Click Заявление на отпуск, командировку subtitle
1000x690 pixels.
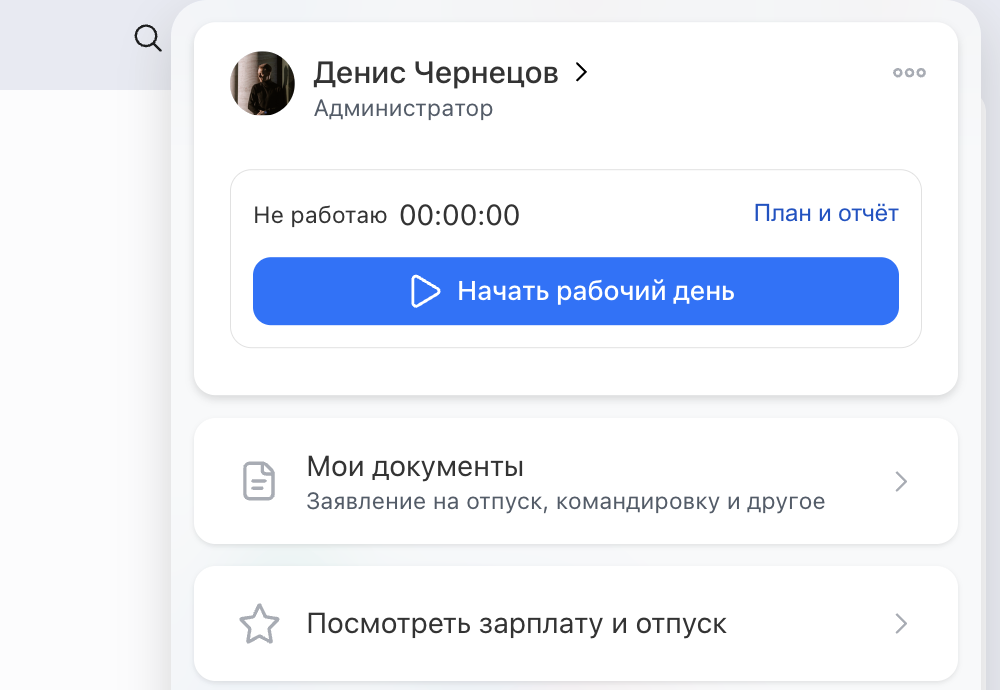(x=565, y=501)
